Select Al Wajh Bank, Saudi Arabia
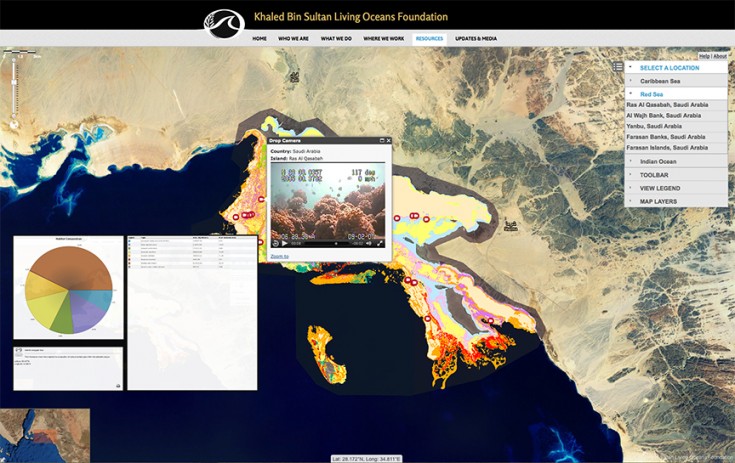The height and width of the screenshot is (463, 735). tap(664, 115)
